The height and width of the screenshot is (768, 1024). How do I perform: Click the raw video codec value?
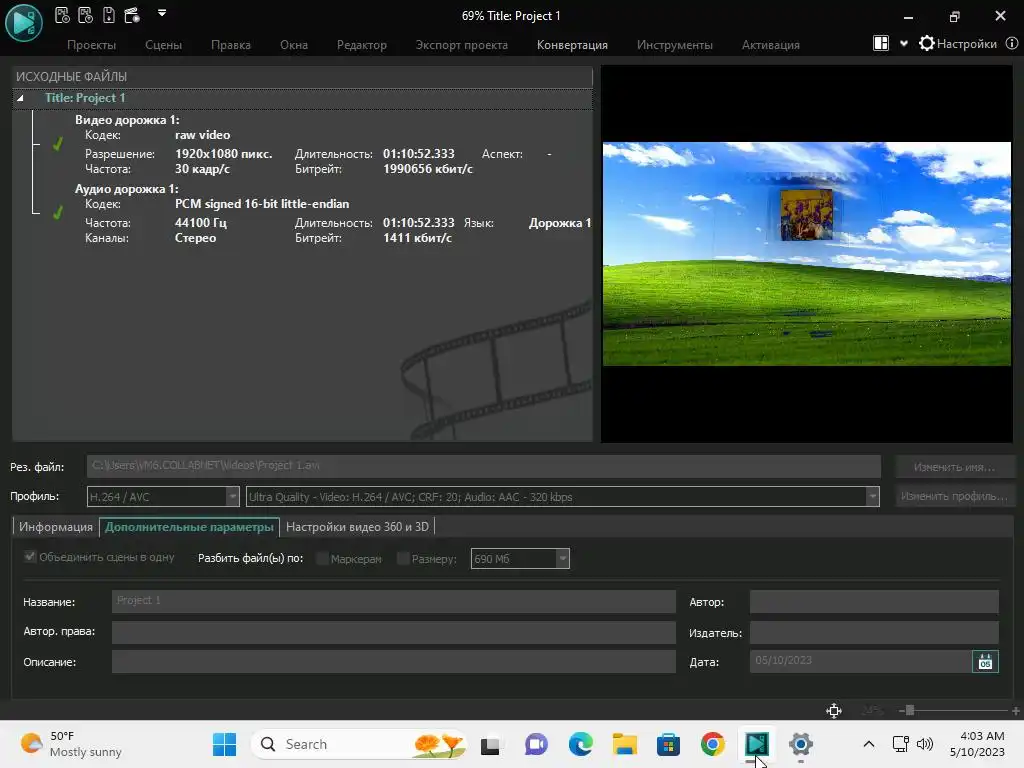point(202,135)
